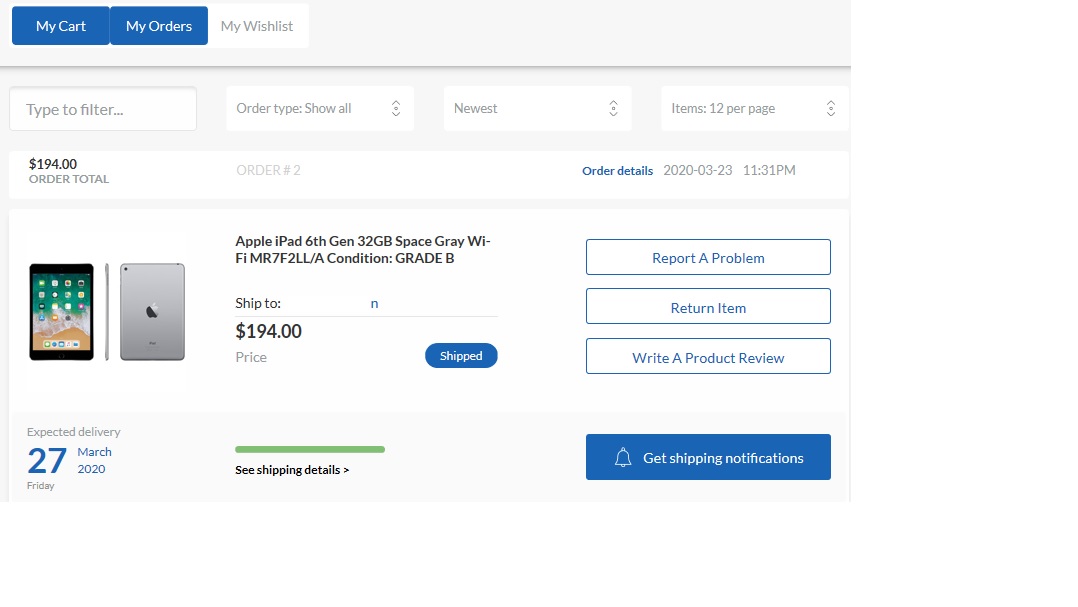The width and height of the screenshot is (1078, 607).
Task: Open the My Wishlist tab
Action: pos(257,26)
